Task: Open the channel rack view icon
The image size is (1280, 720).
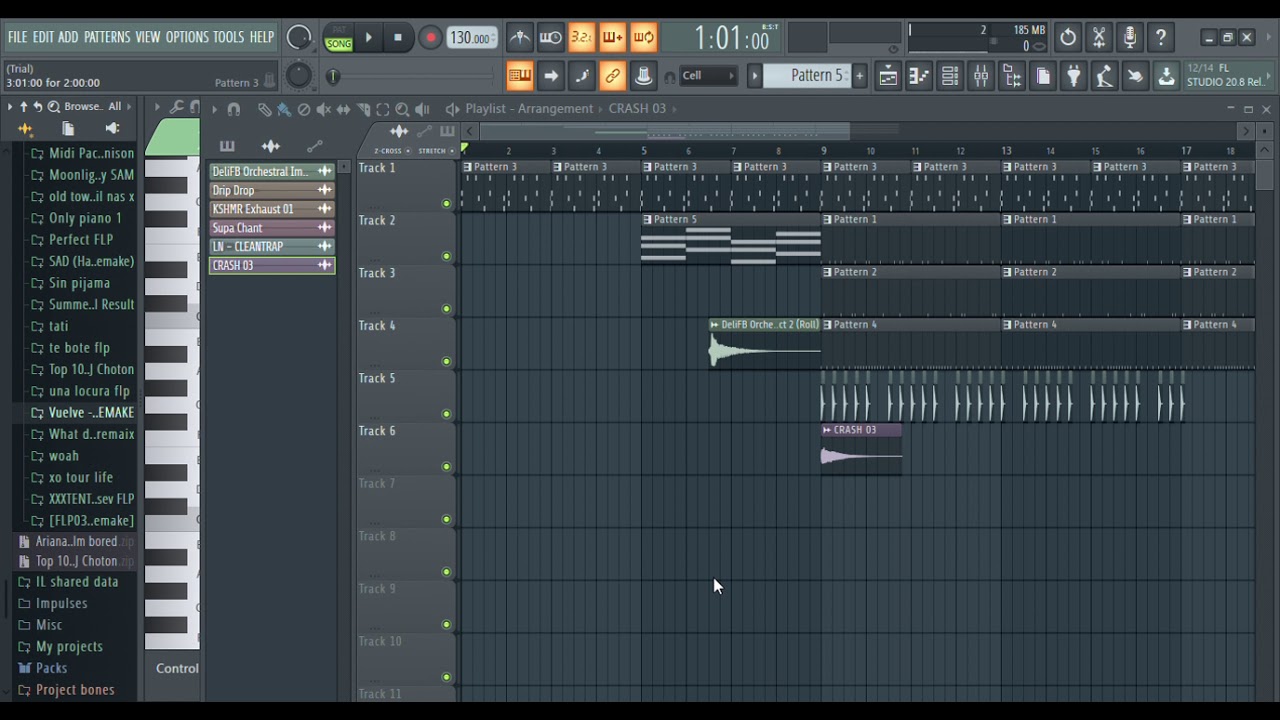Action: (949, 76)
